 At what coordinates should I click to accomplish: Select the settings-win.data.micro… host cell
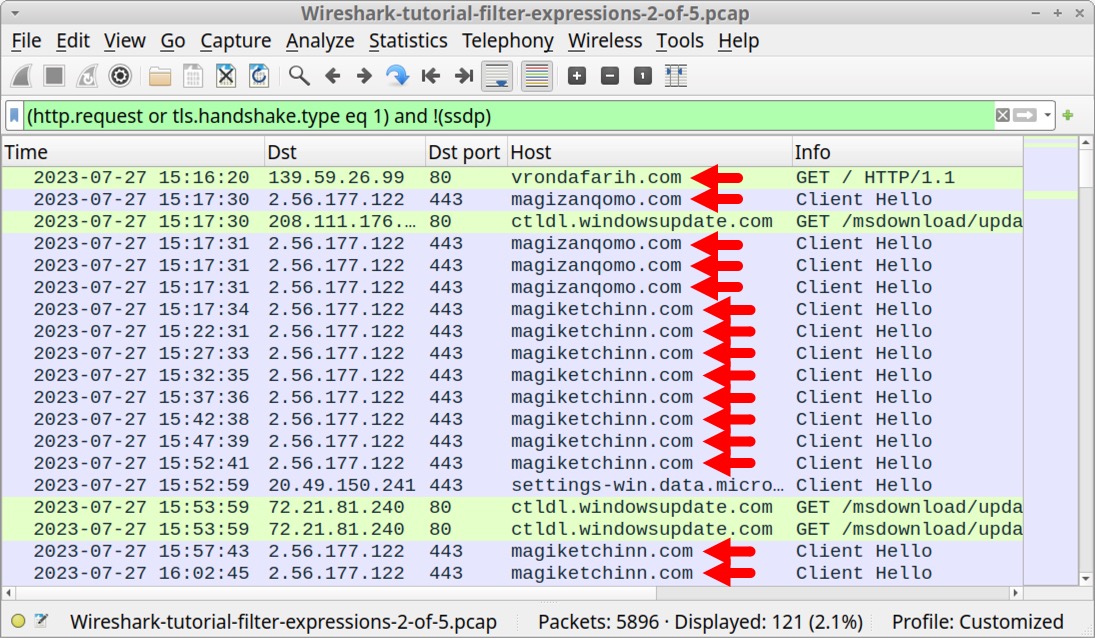pos(647,485)
